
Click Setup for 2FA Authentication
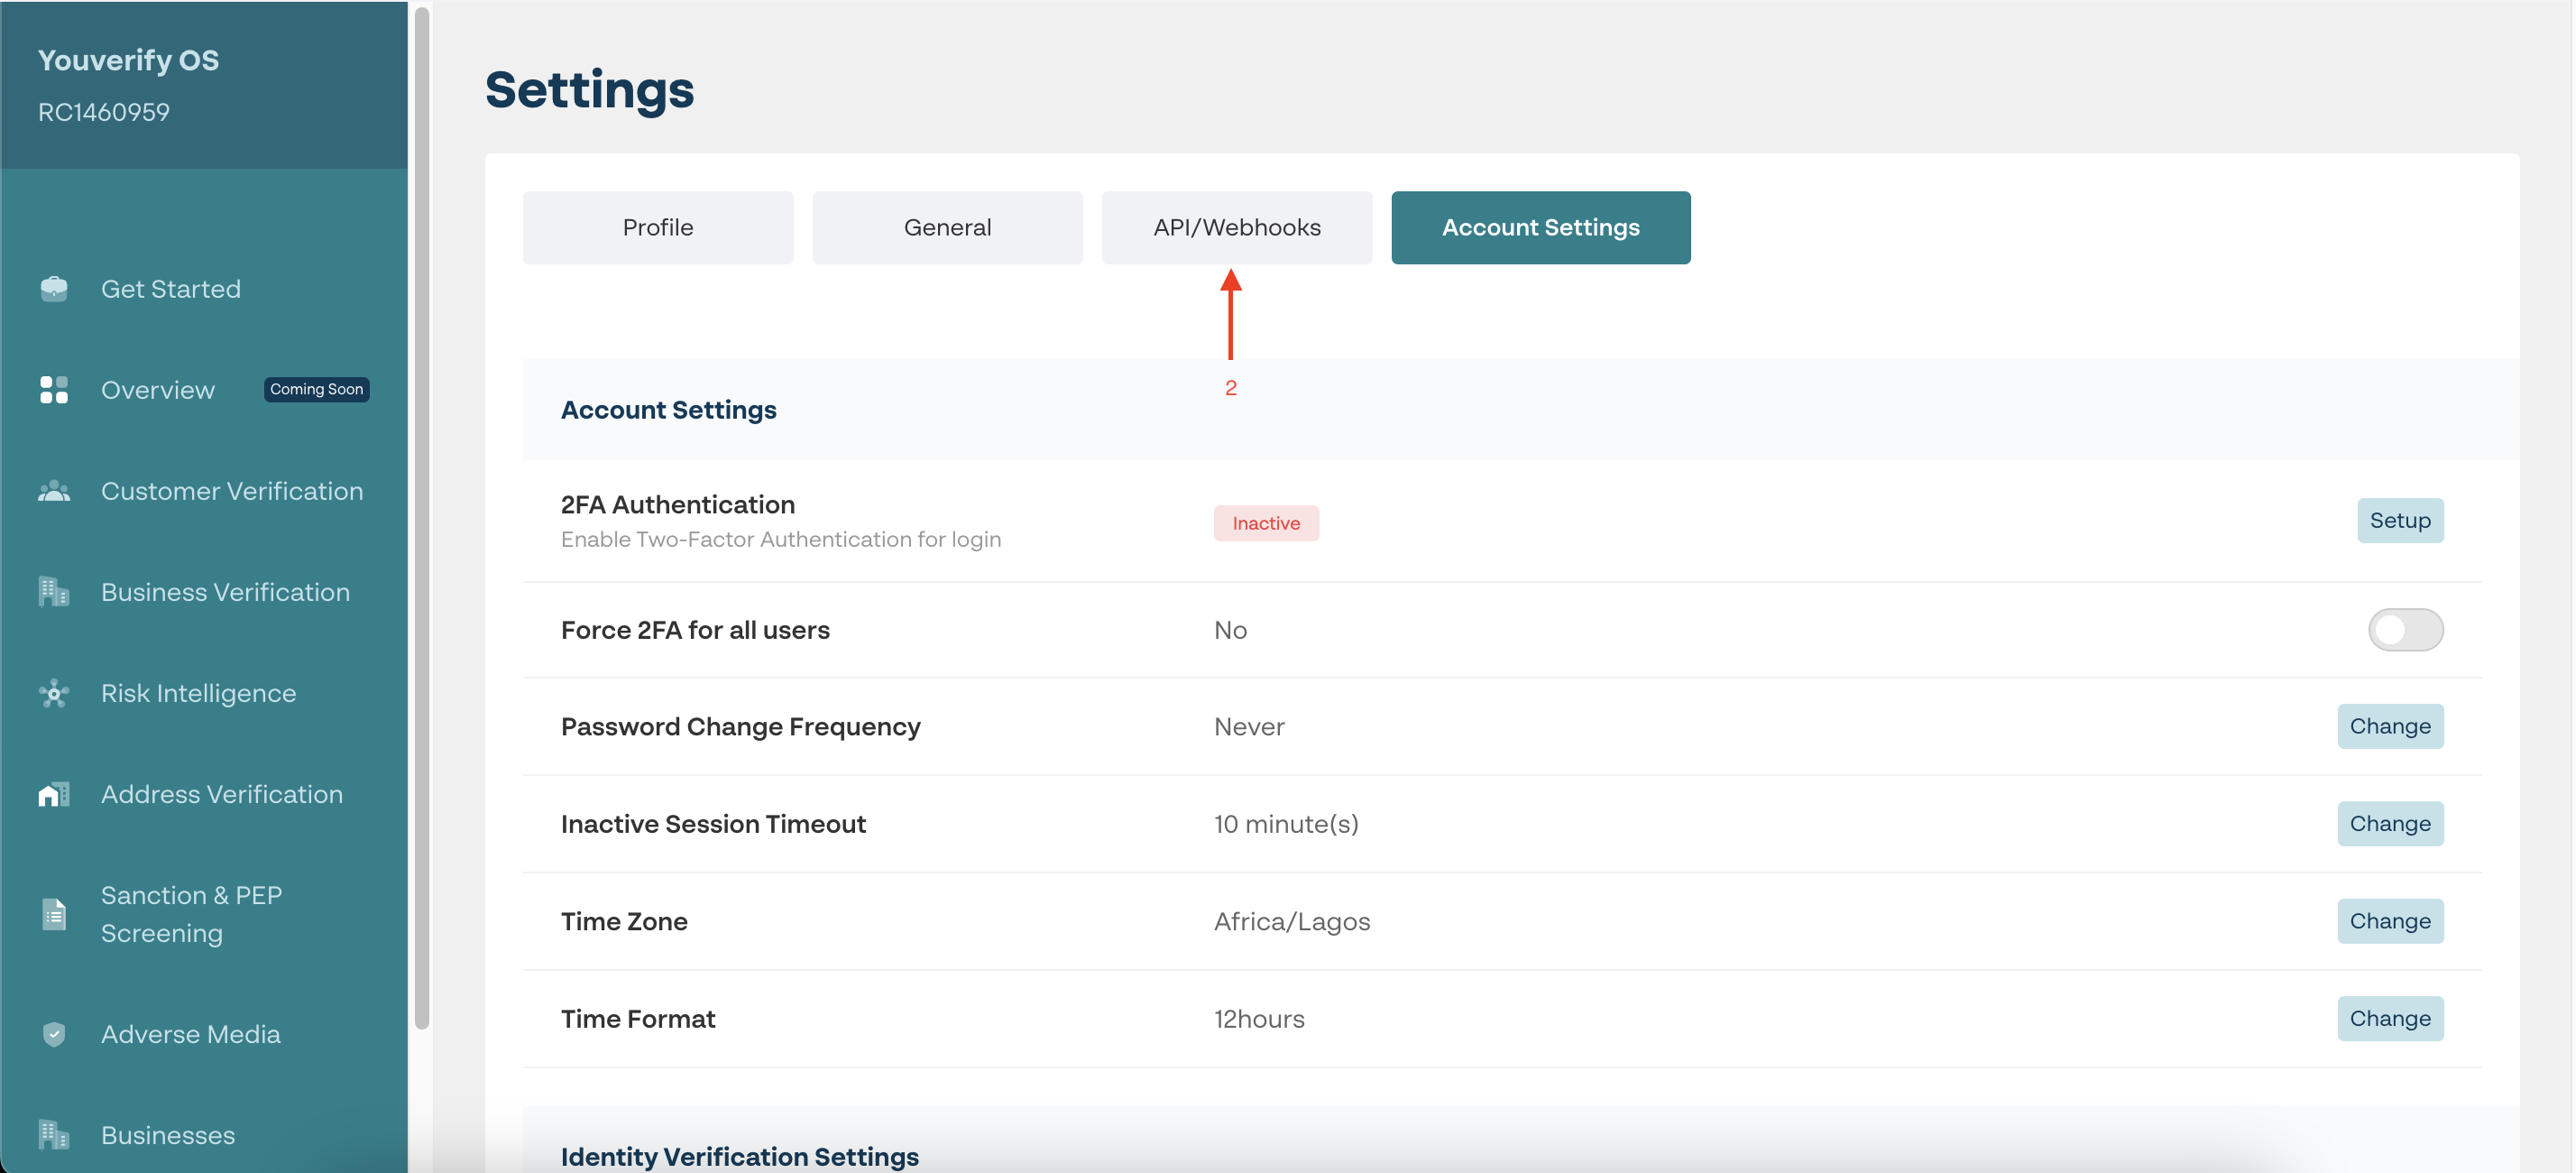click(2399, 521)
